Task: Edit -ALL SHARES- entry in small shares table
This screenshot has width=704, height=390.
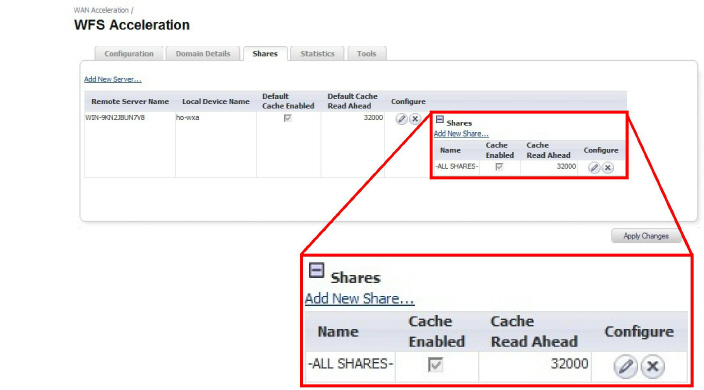Action: 594,167
